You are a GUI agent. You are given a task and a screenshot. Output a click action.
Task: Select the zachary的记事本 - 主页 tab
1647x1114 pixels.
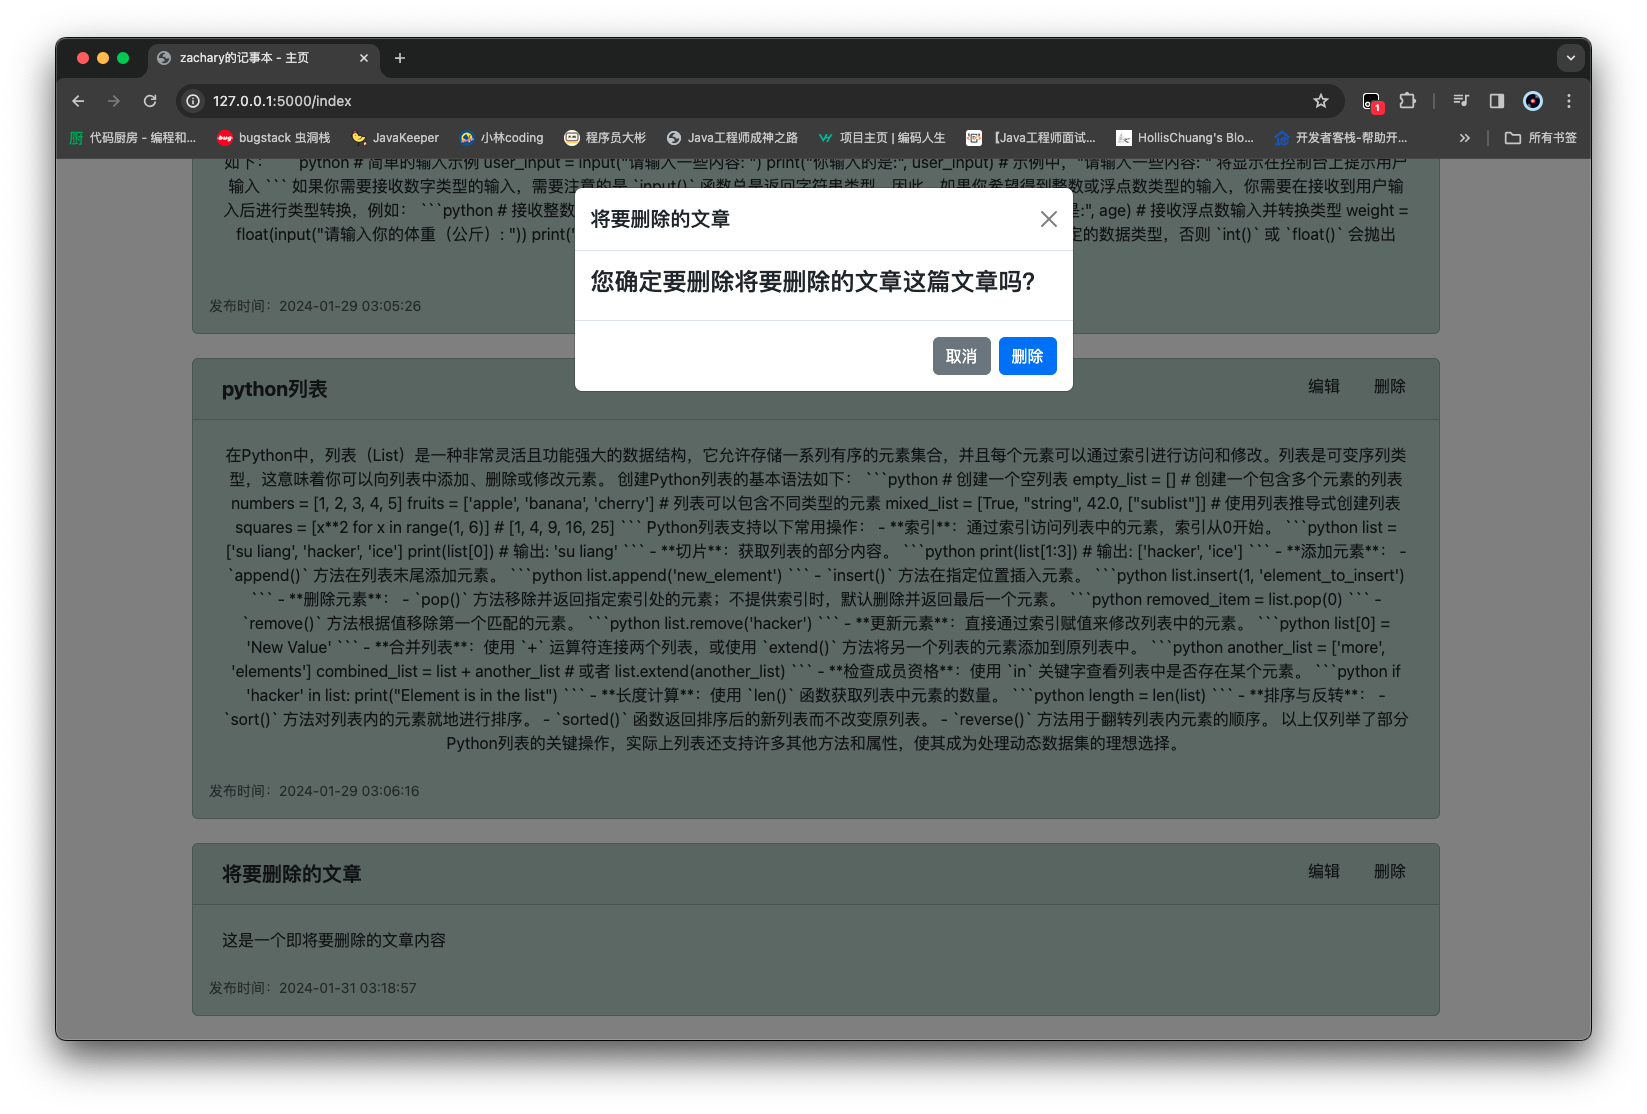point(264,58)
